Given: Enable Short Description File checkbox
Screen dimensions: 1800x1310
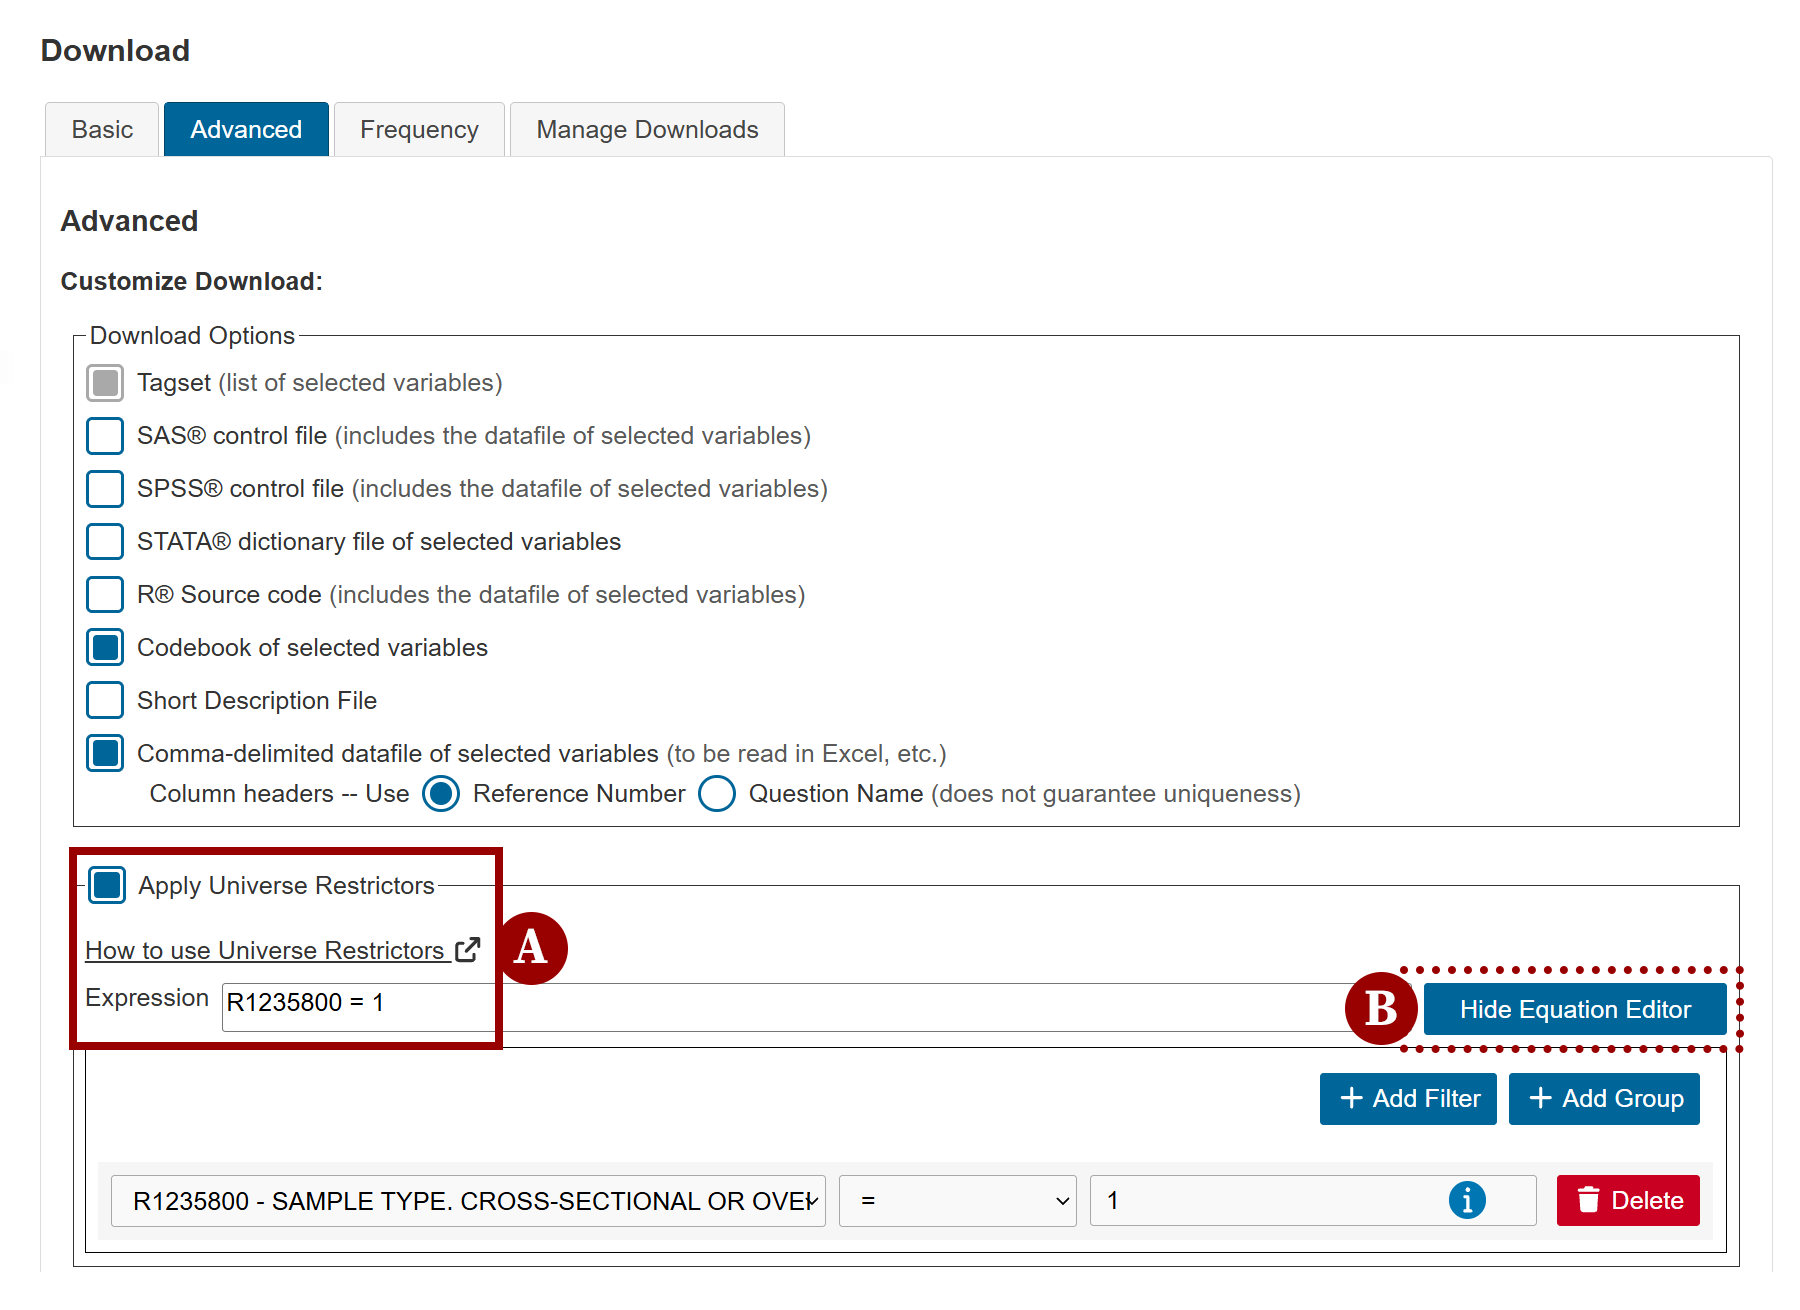Looking at the screenshot, I should tap(105, 701).
